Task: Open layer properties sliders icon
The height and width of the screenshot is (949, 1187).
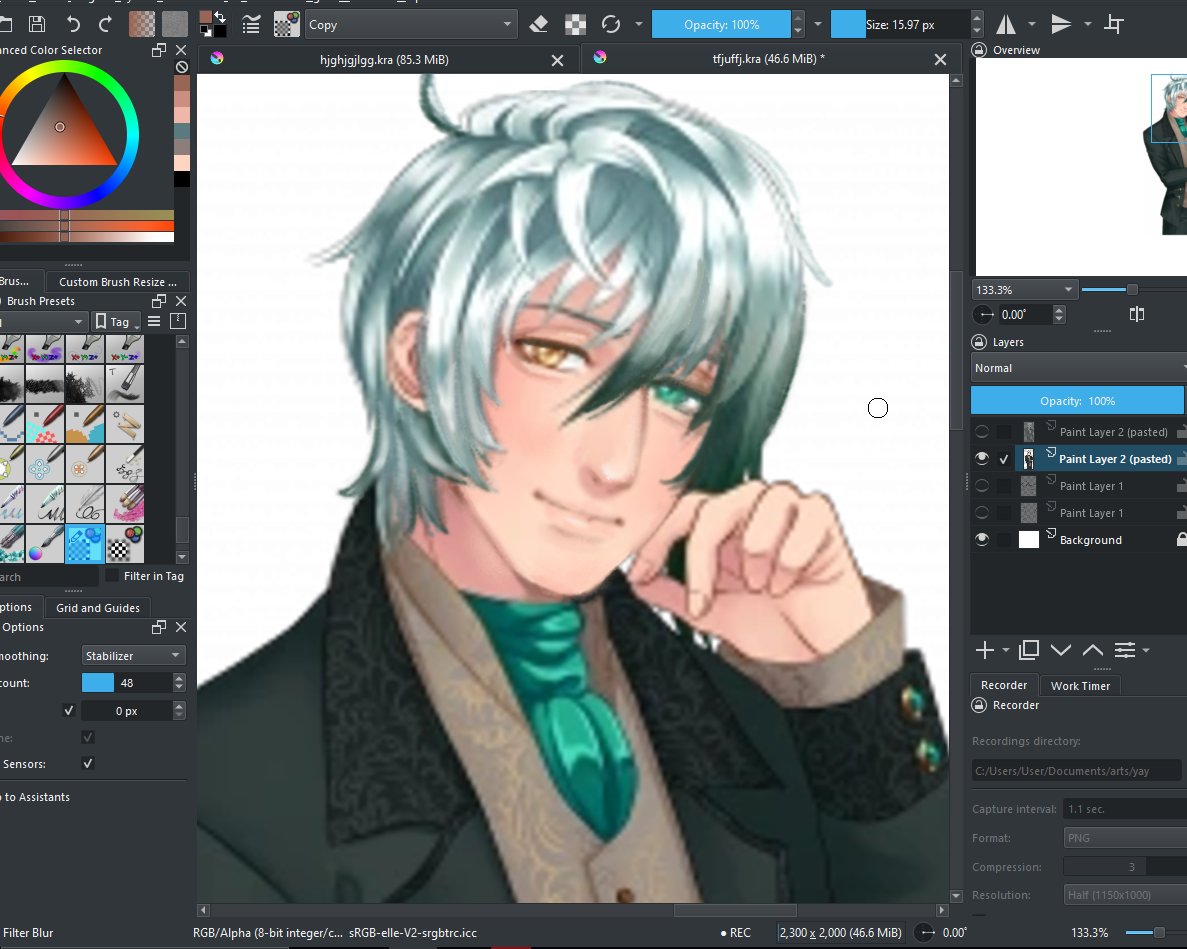Action: pyautogui.click(x=1125, y=650)
